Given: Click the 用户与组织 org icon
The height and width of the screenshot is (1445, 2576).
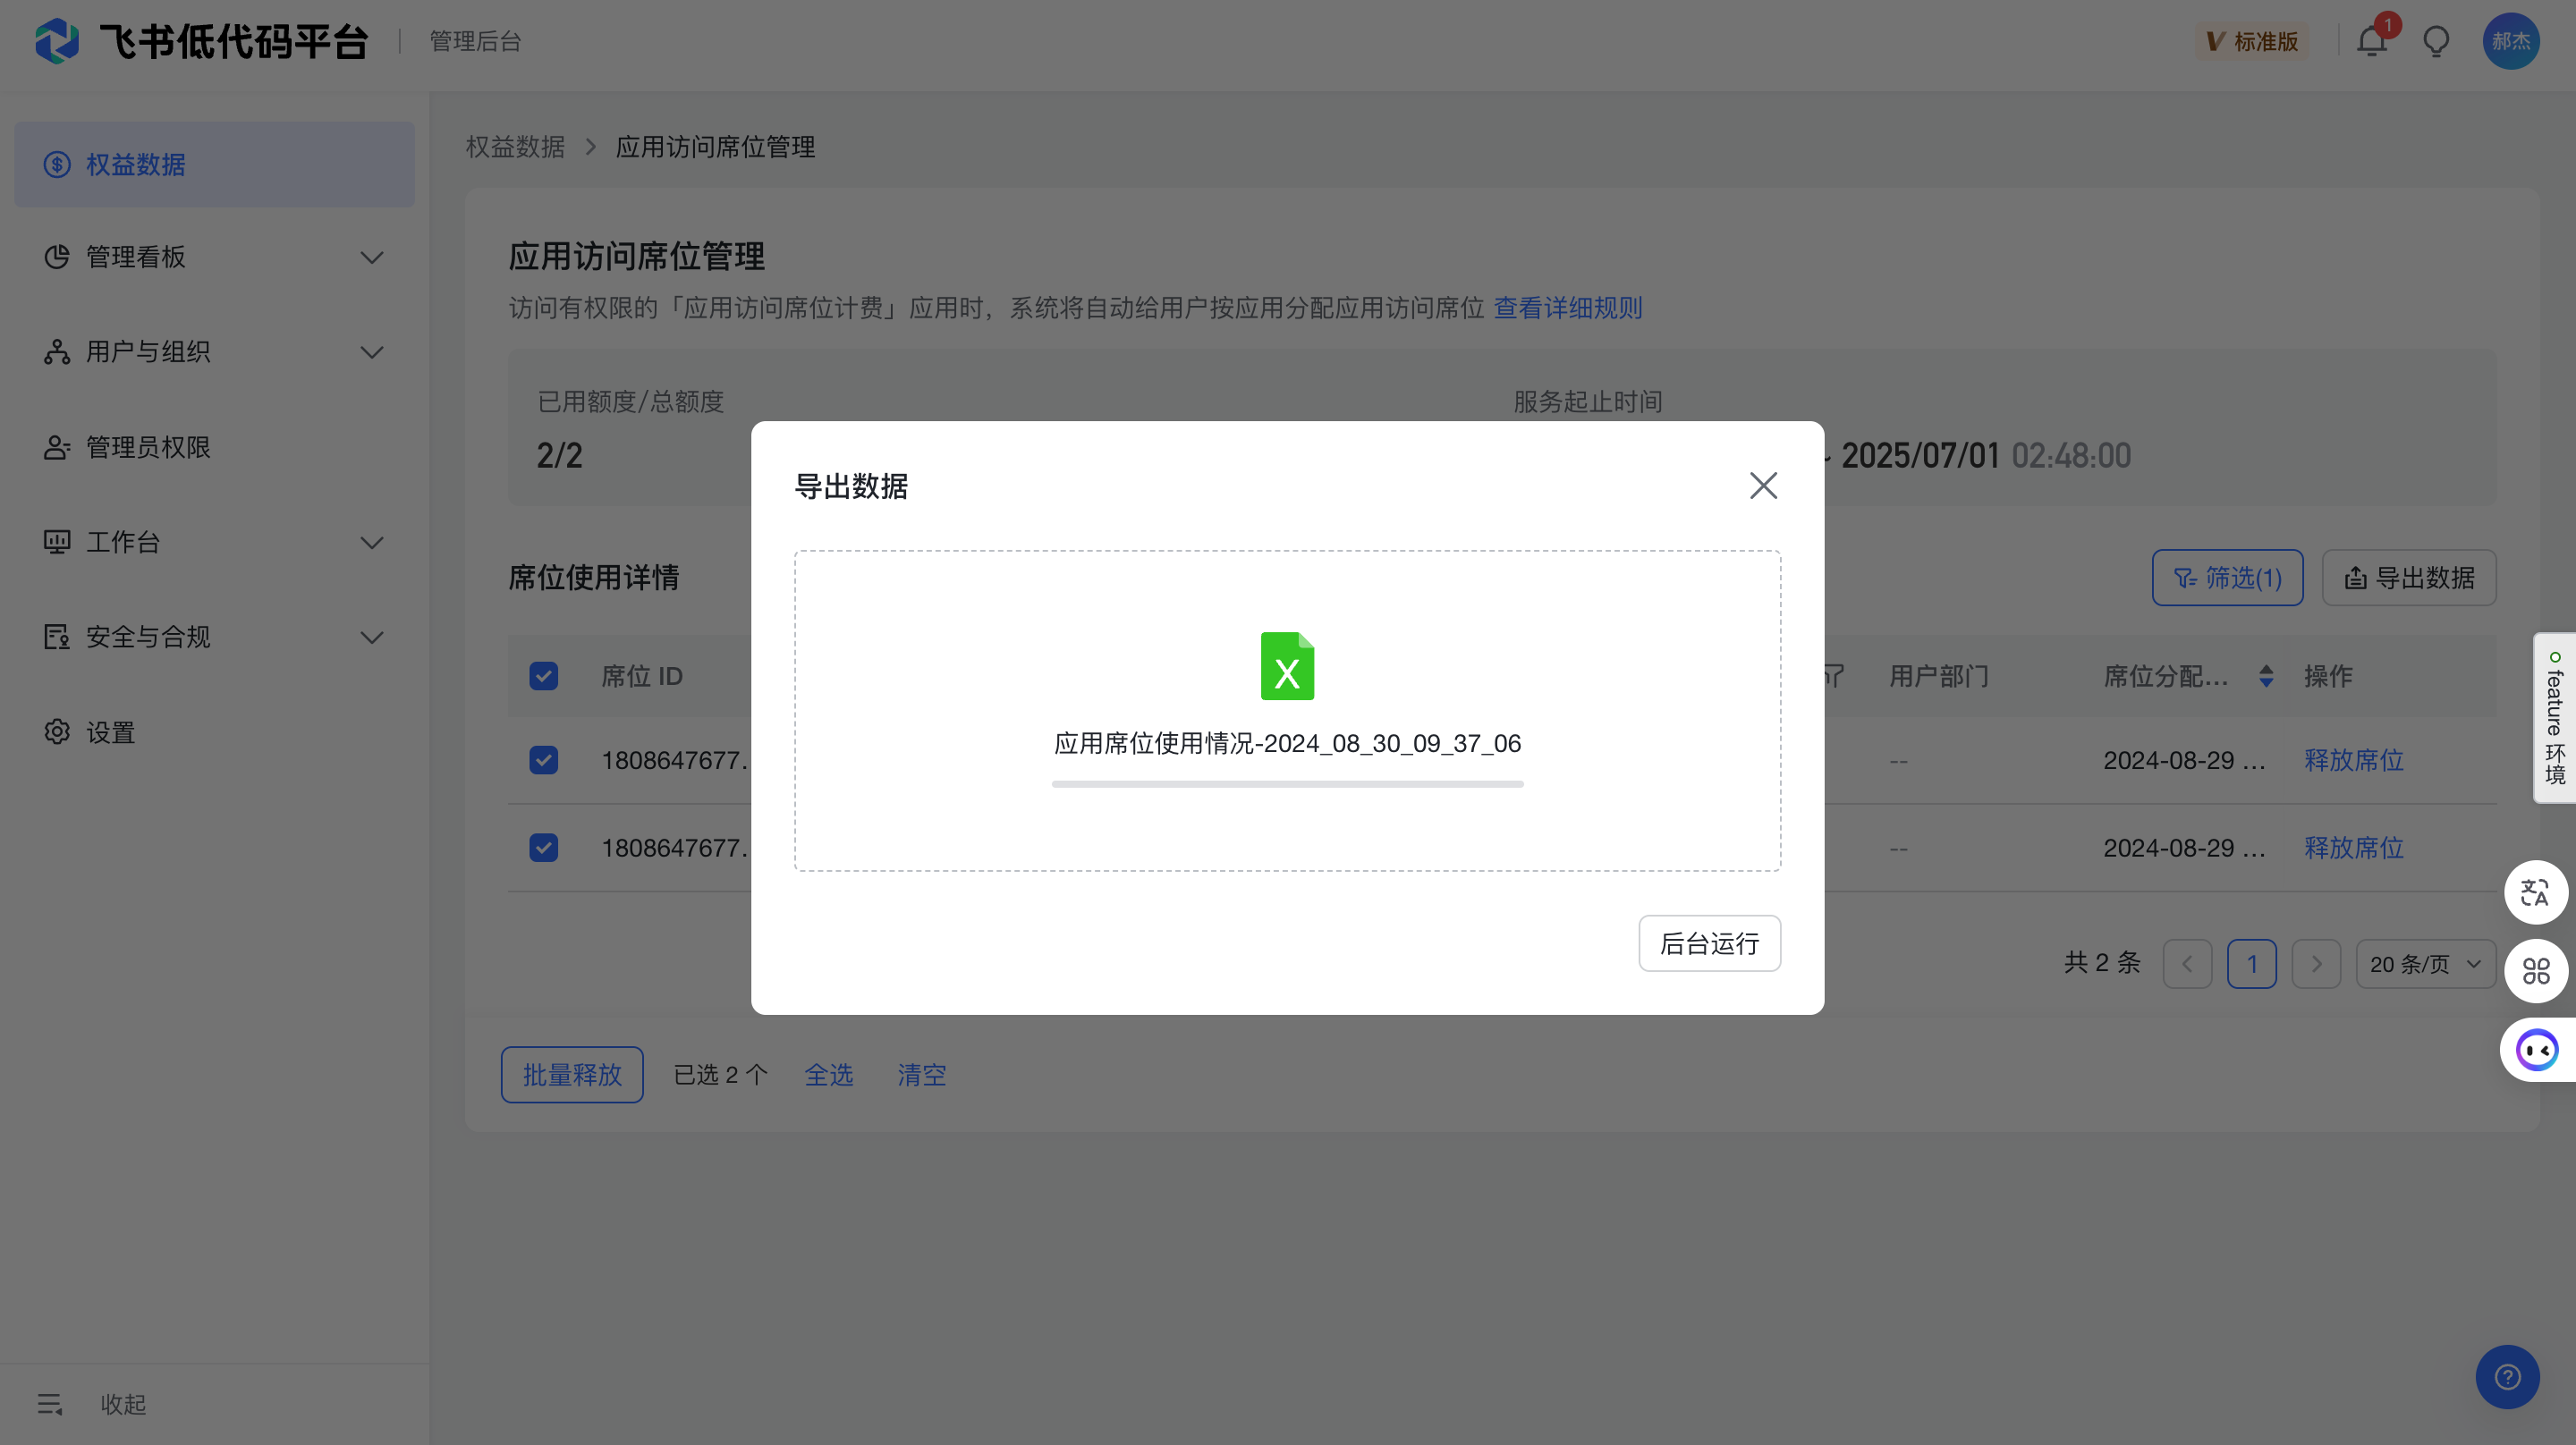Looking at the screenshot, I should 57,352.
